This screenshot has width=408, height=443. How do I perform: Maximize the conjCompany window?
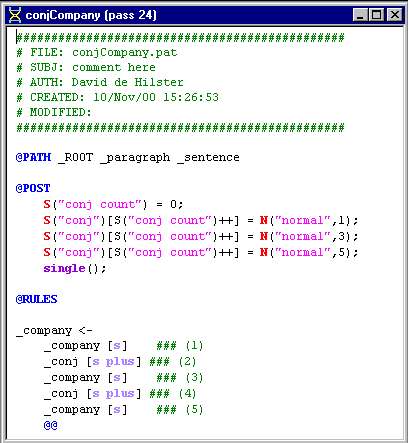tap(377, 15)
